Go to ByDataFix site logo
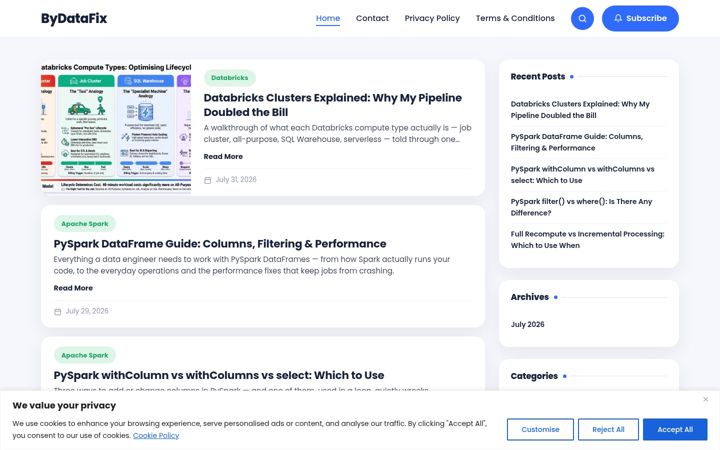 pos(74,18)
